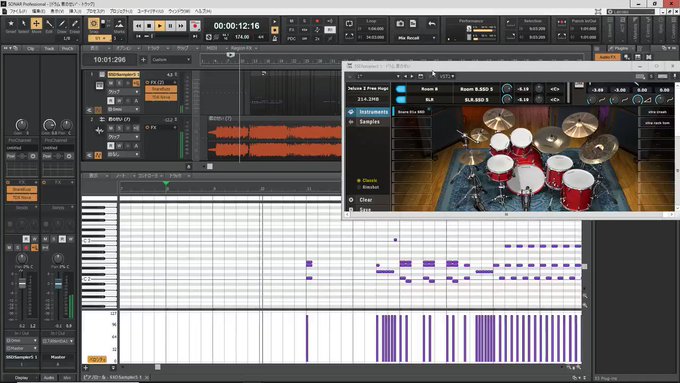Toggle read automation R on track 1
Viewport: 680px width, 383px height.
coord(111,101)
